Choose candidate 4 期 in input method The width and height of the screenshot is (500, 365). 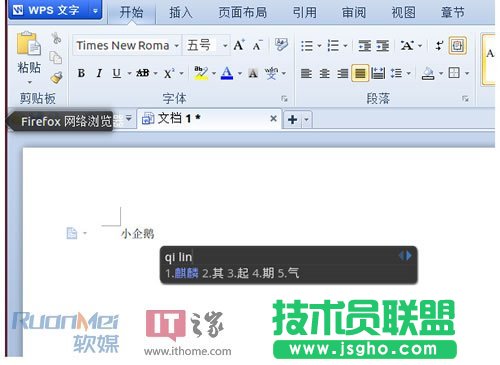pyautogui.click(x=263, y=273)
